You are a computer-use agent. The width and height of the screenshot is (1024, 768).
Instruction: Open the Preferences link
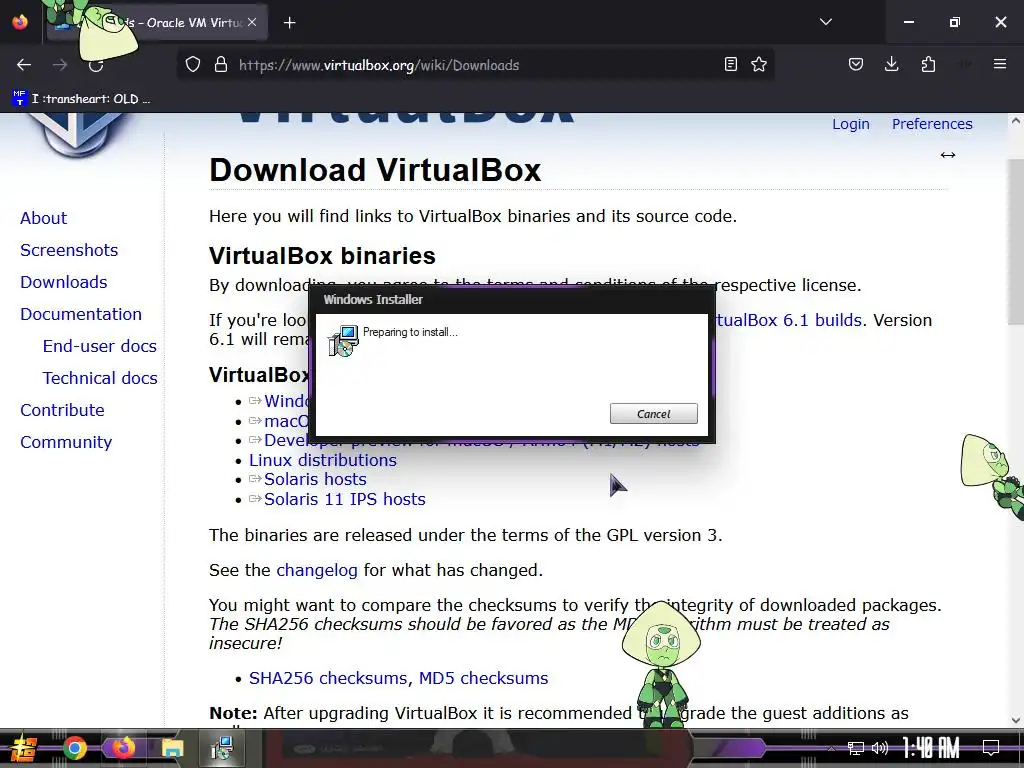coord(932,124)
